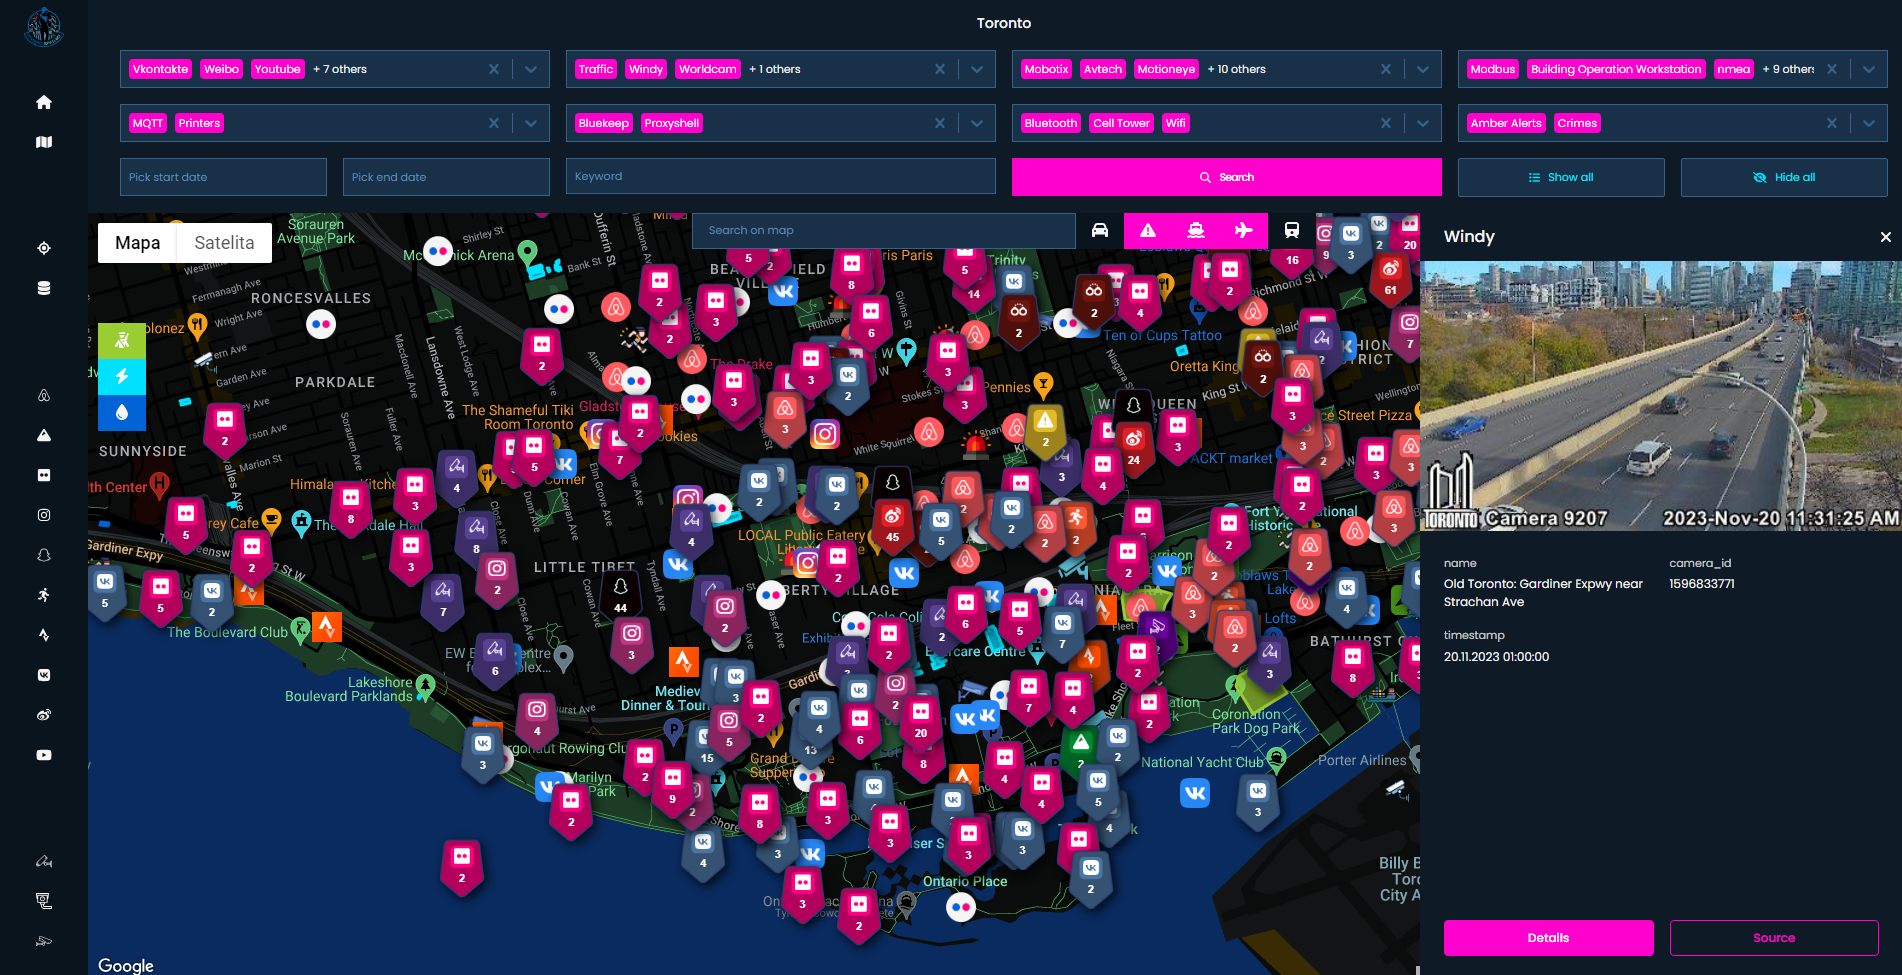The height and width of the screenshot is (975, 1902).
Task: Expand the Mobotix Avtech cameras dropdown
Action: (x=1423, y=69)
